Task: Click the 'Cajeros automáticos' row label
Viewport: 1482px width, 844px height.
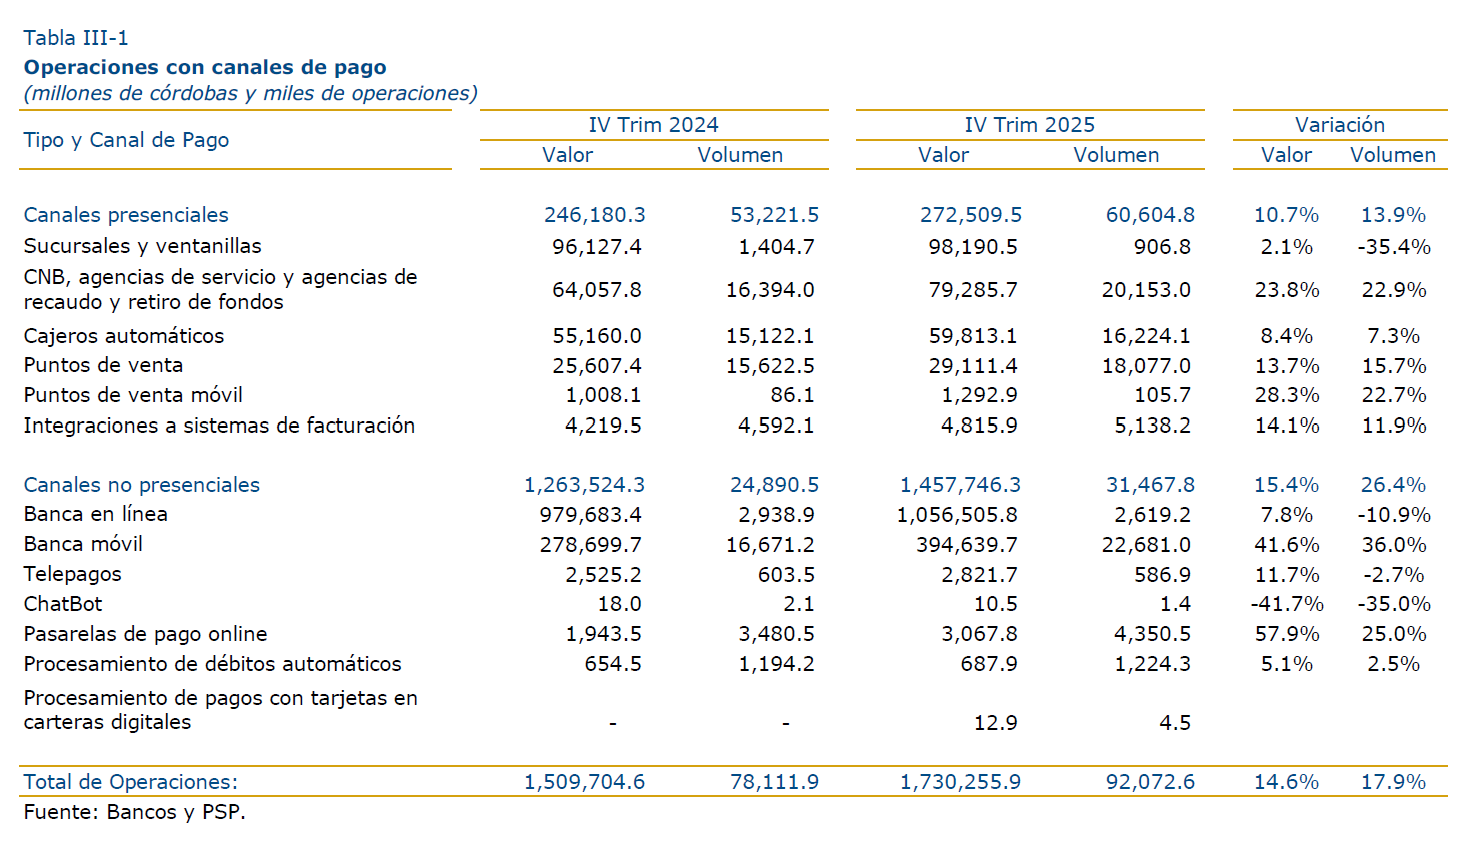Action: tap(124, 336)
